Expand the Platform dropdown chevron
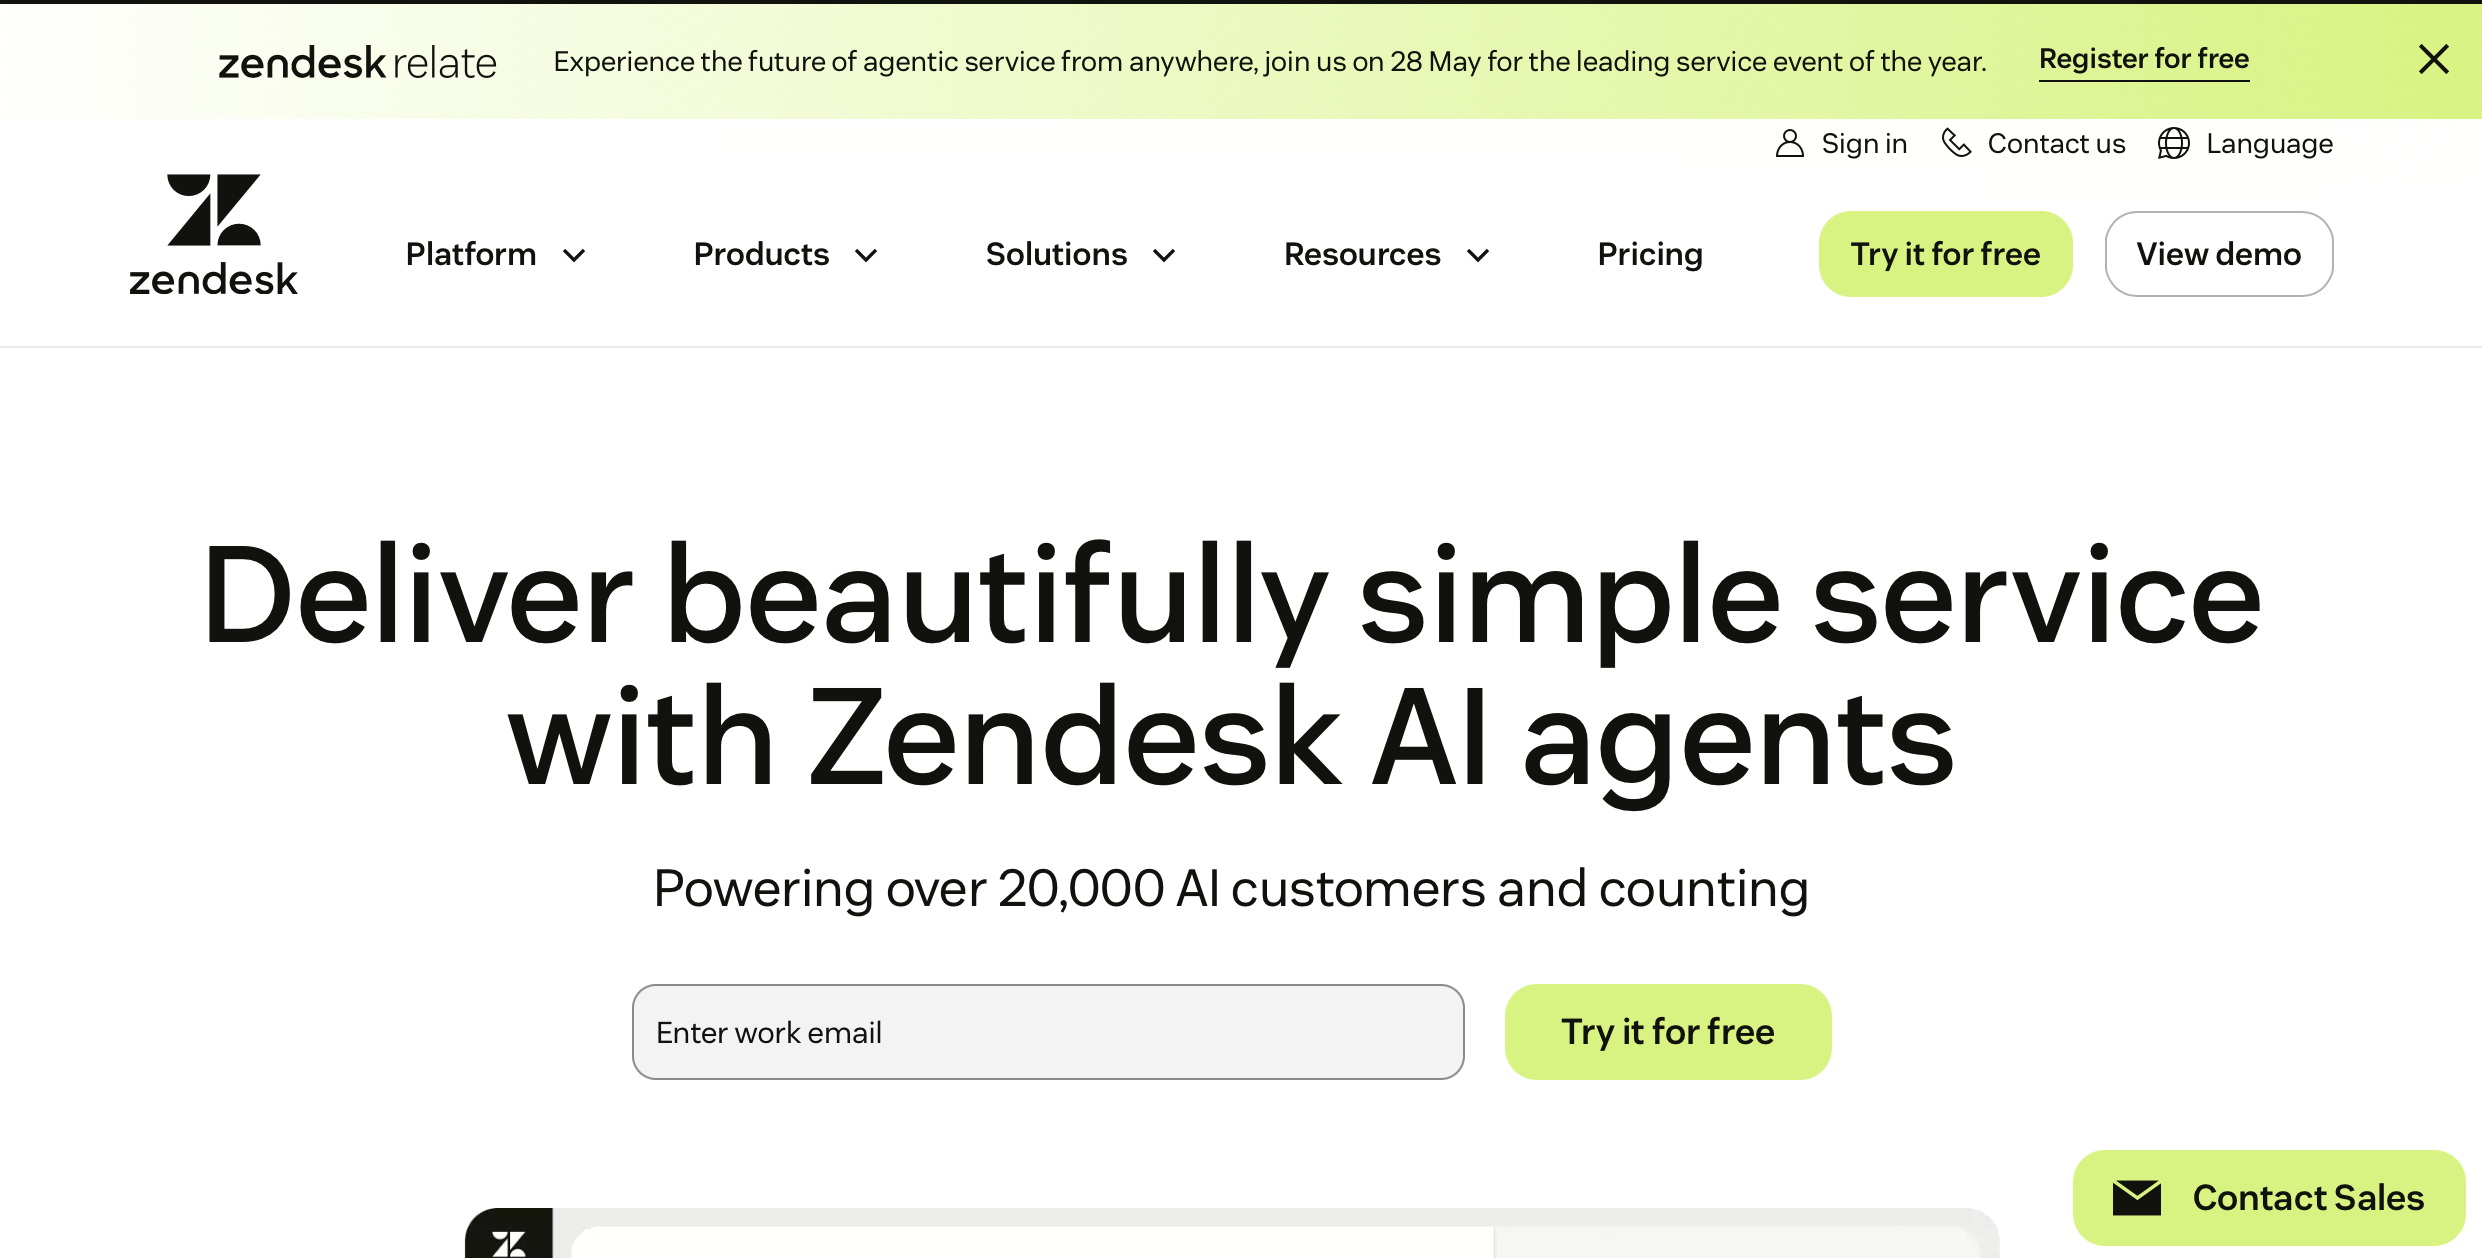Viewport: 2482px width, 1258px height. tap(574, 255)
